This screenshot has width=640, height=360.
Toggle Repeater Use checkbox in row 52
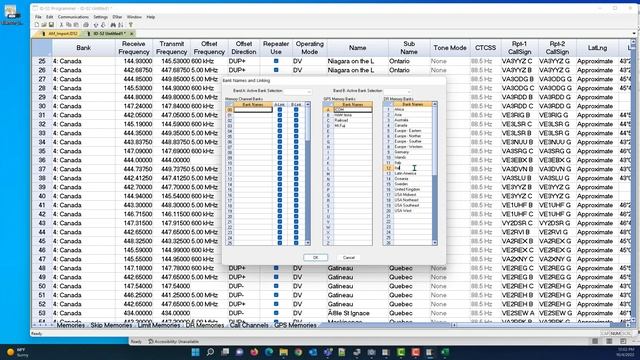(276, 304)
